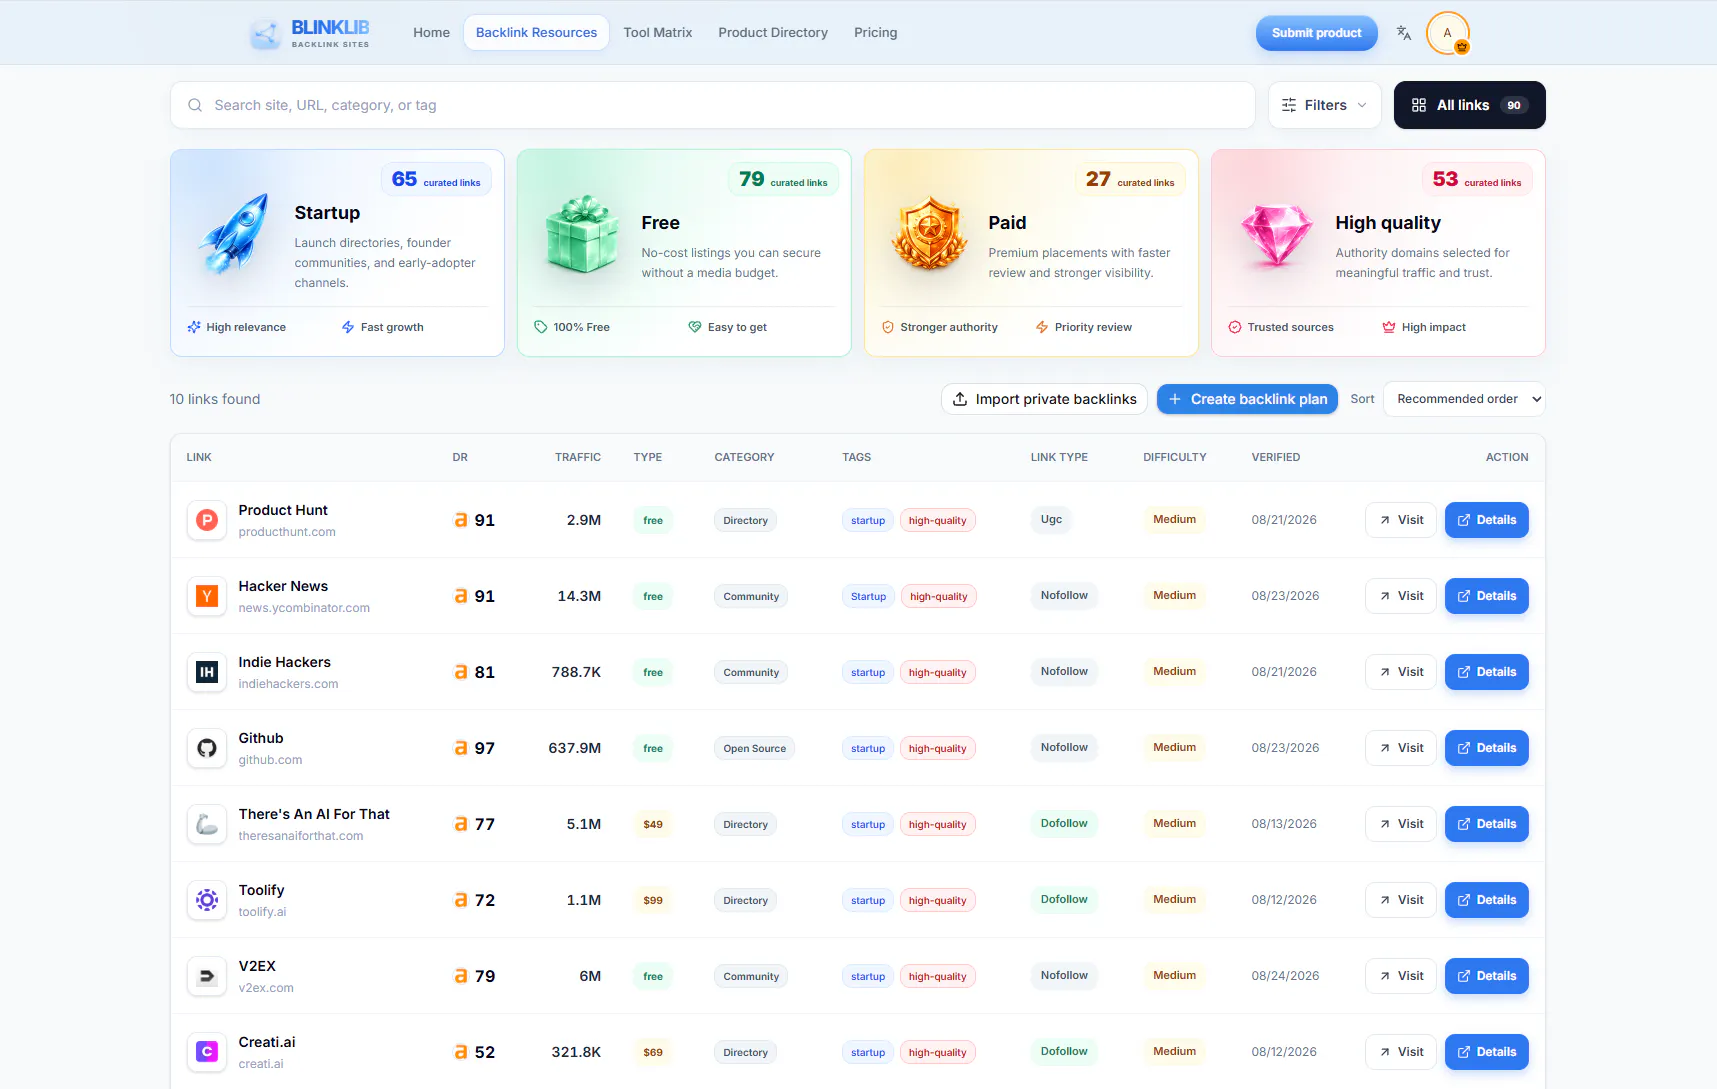Focus the site search input field
1717x1089 pixels.
pos(713,105)
